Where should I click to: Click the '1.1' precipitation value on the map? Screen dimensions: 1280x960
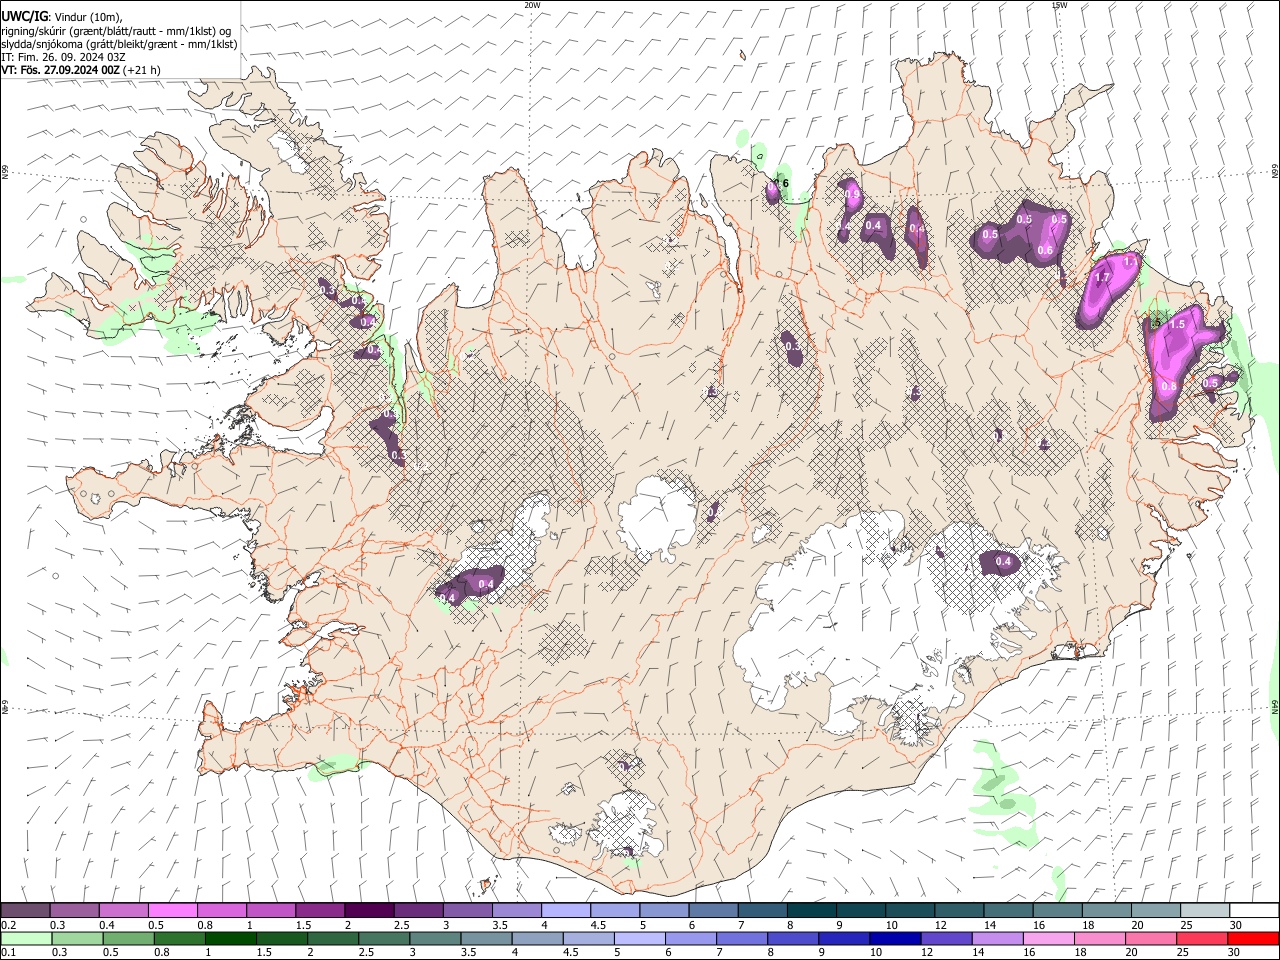pyautogui.click(x=1130, y=261)
